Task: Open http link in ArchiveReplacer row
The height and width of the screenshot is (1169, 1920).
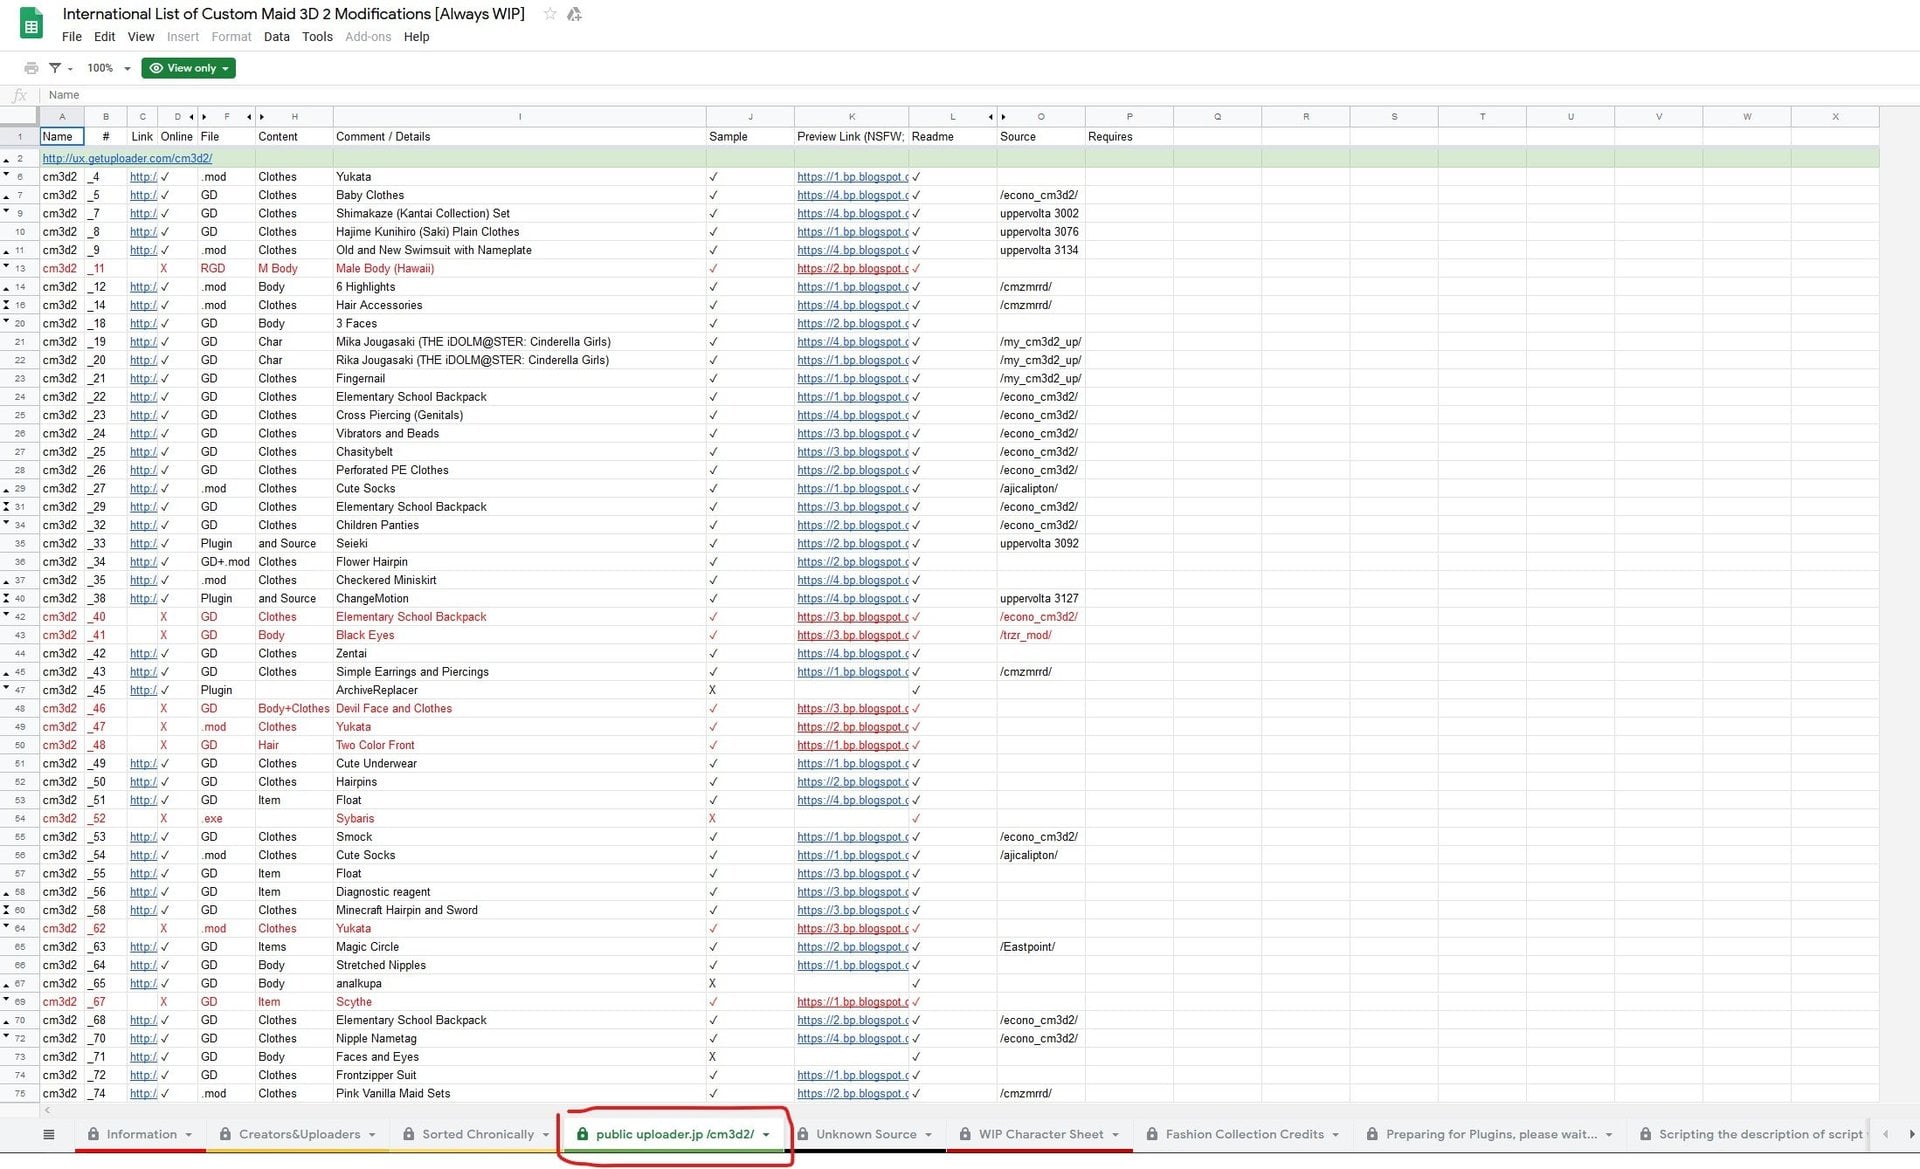Action: [143, 690]
